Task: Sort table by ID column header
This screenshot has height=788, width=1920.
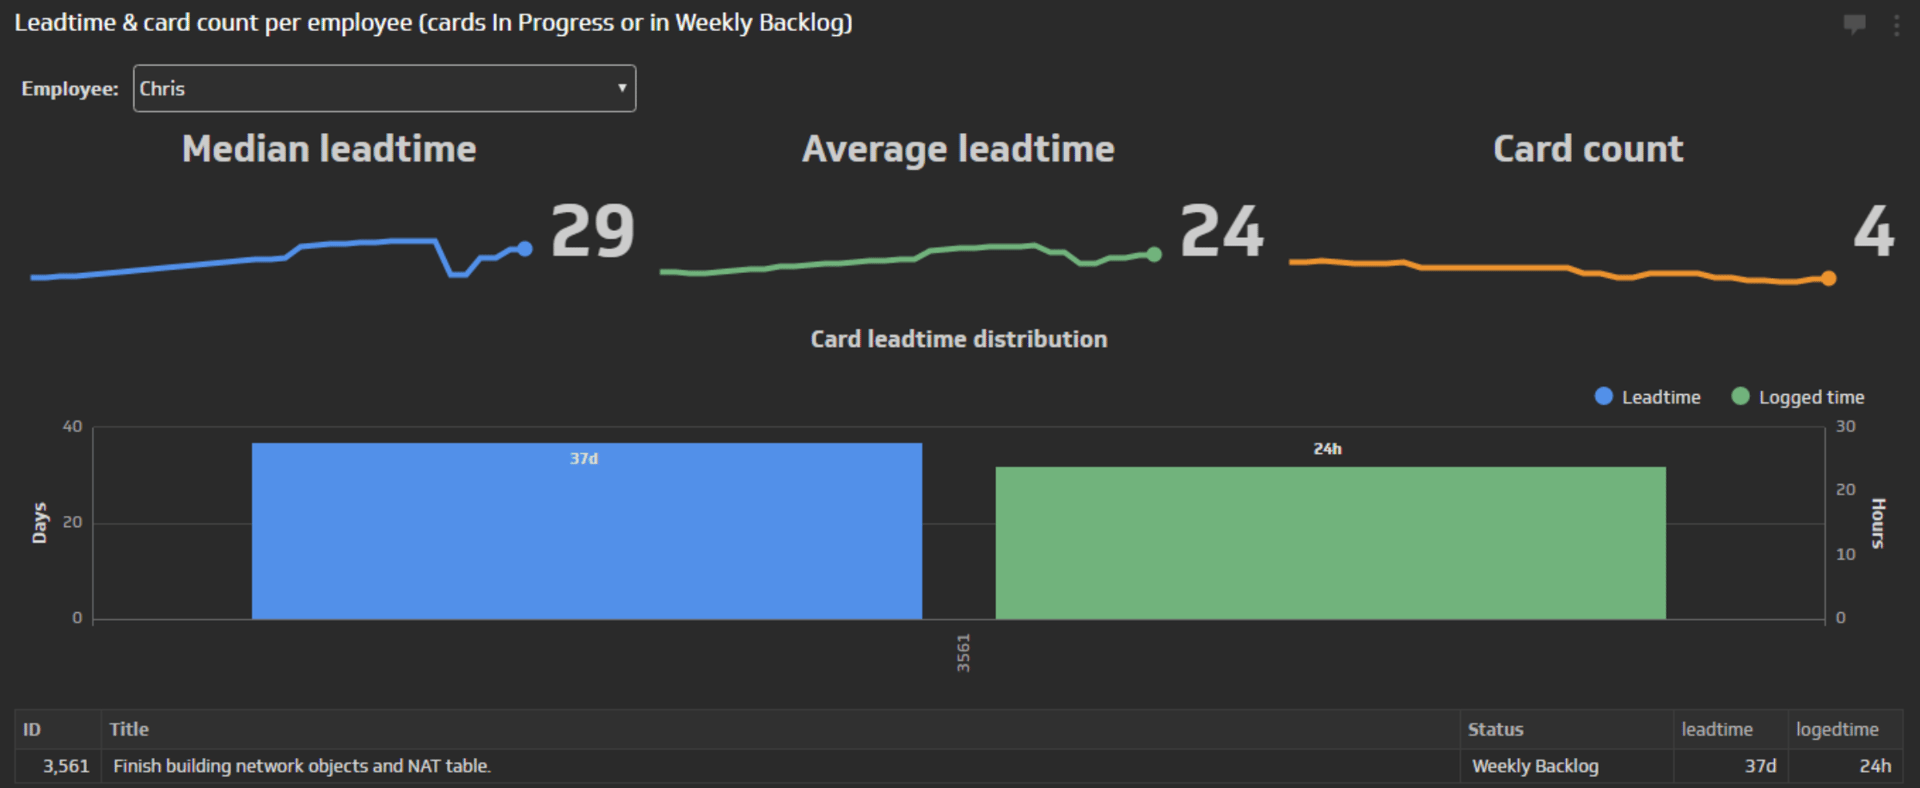Action: point(32,730)
